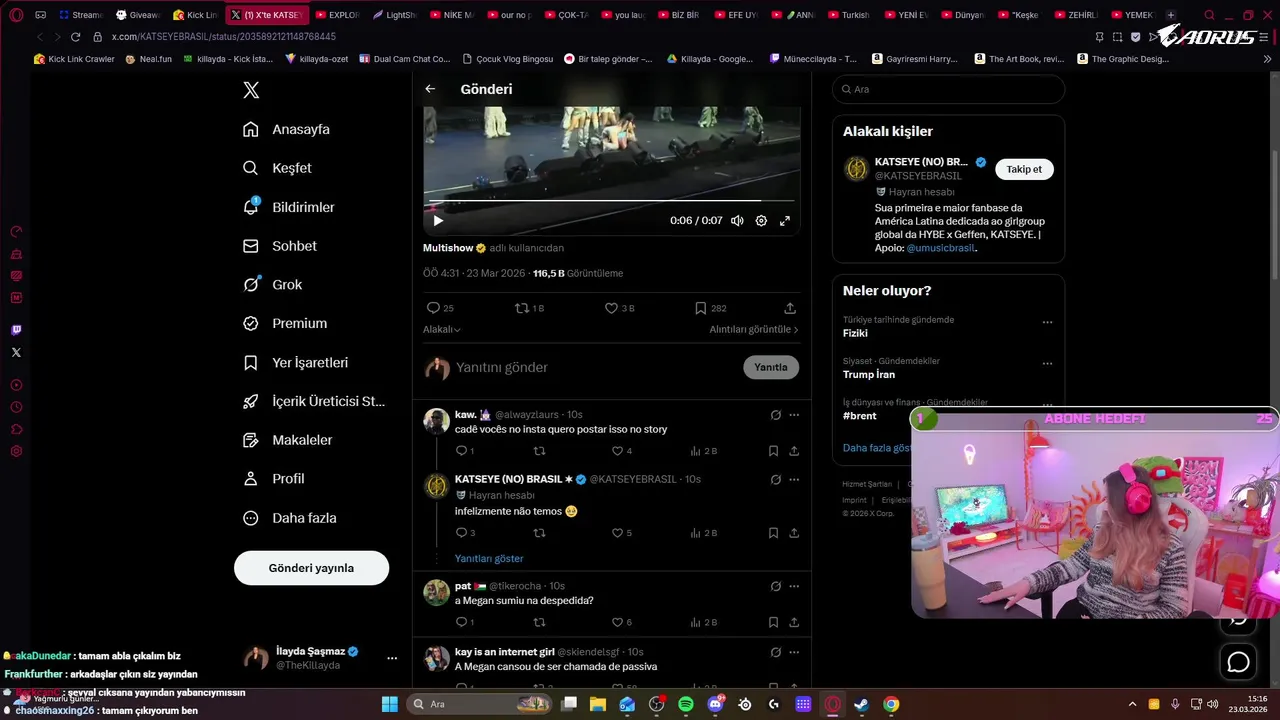Click the Gönderi yayınla button
Viewport: 1280px width, 720px height.
311,568
